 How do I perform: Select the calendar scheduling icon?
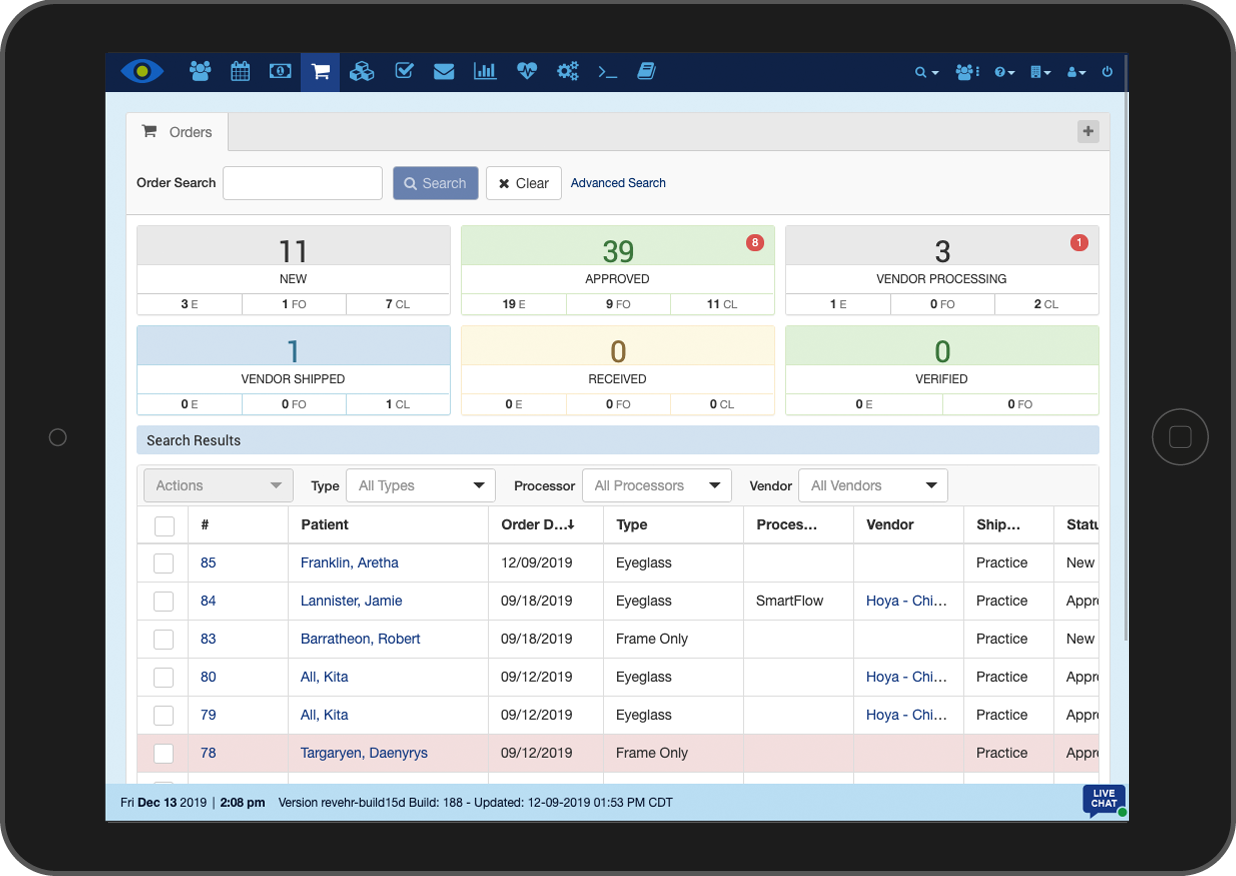(x=240, y=71)
